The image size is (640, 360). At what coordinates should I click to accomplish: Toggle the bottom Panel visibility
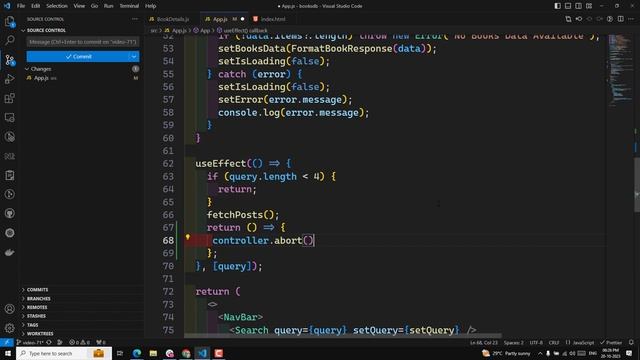(x=568, y=6)
